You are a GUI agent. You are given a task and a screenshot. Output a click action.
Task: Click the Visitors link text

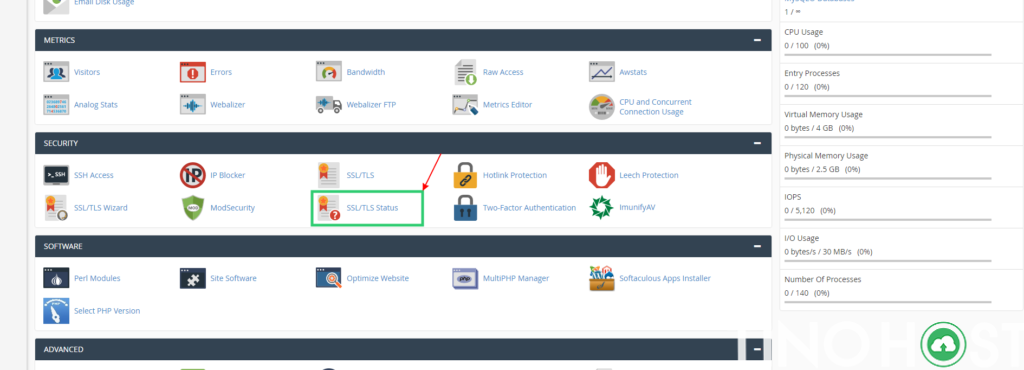pos(87,72)
